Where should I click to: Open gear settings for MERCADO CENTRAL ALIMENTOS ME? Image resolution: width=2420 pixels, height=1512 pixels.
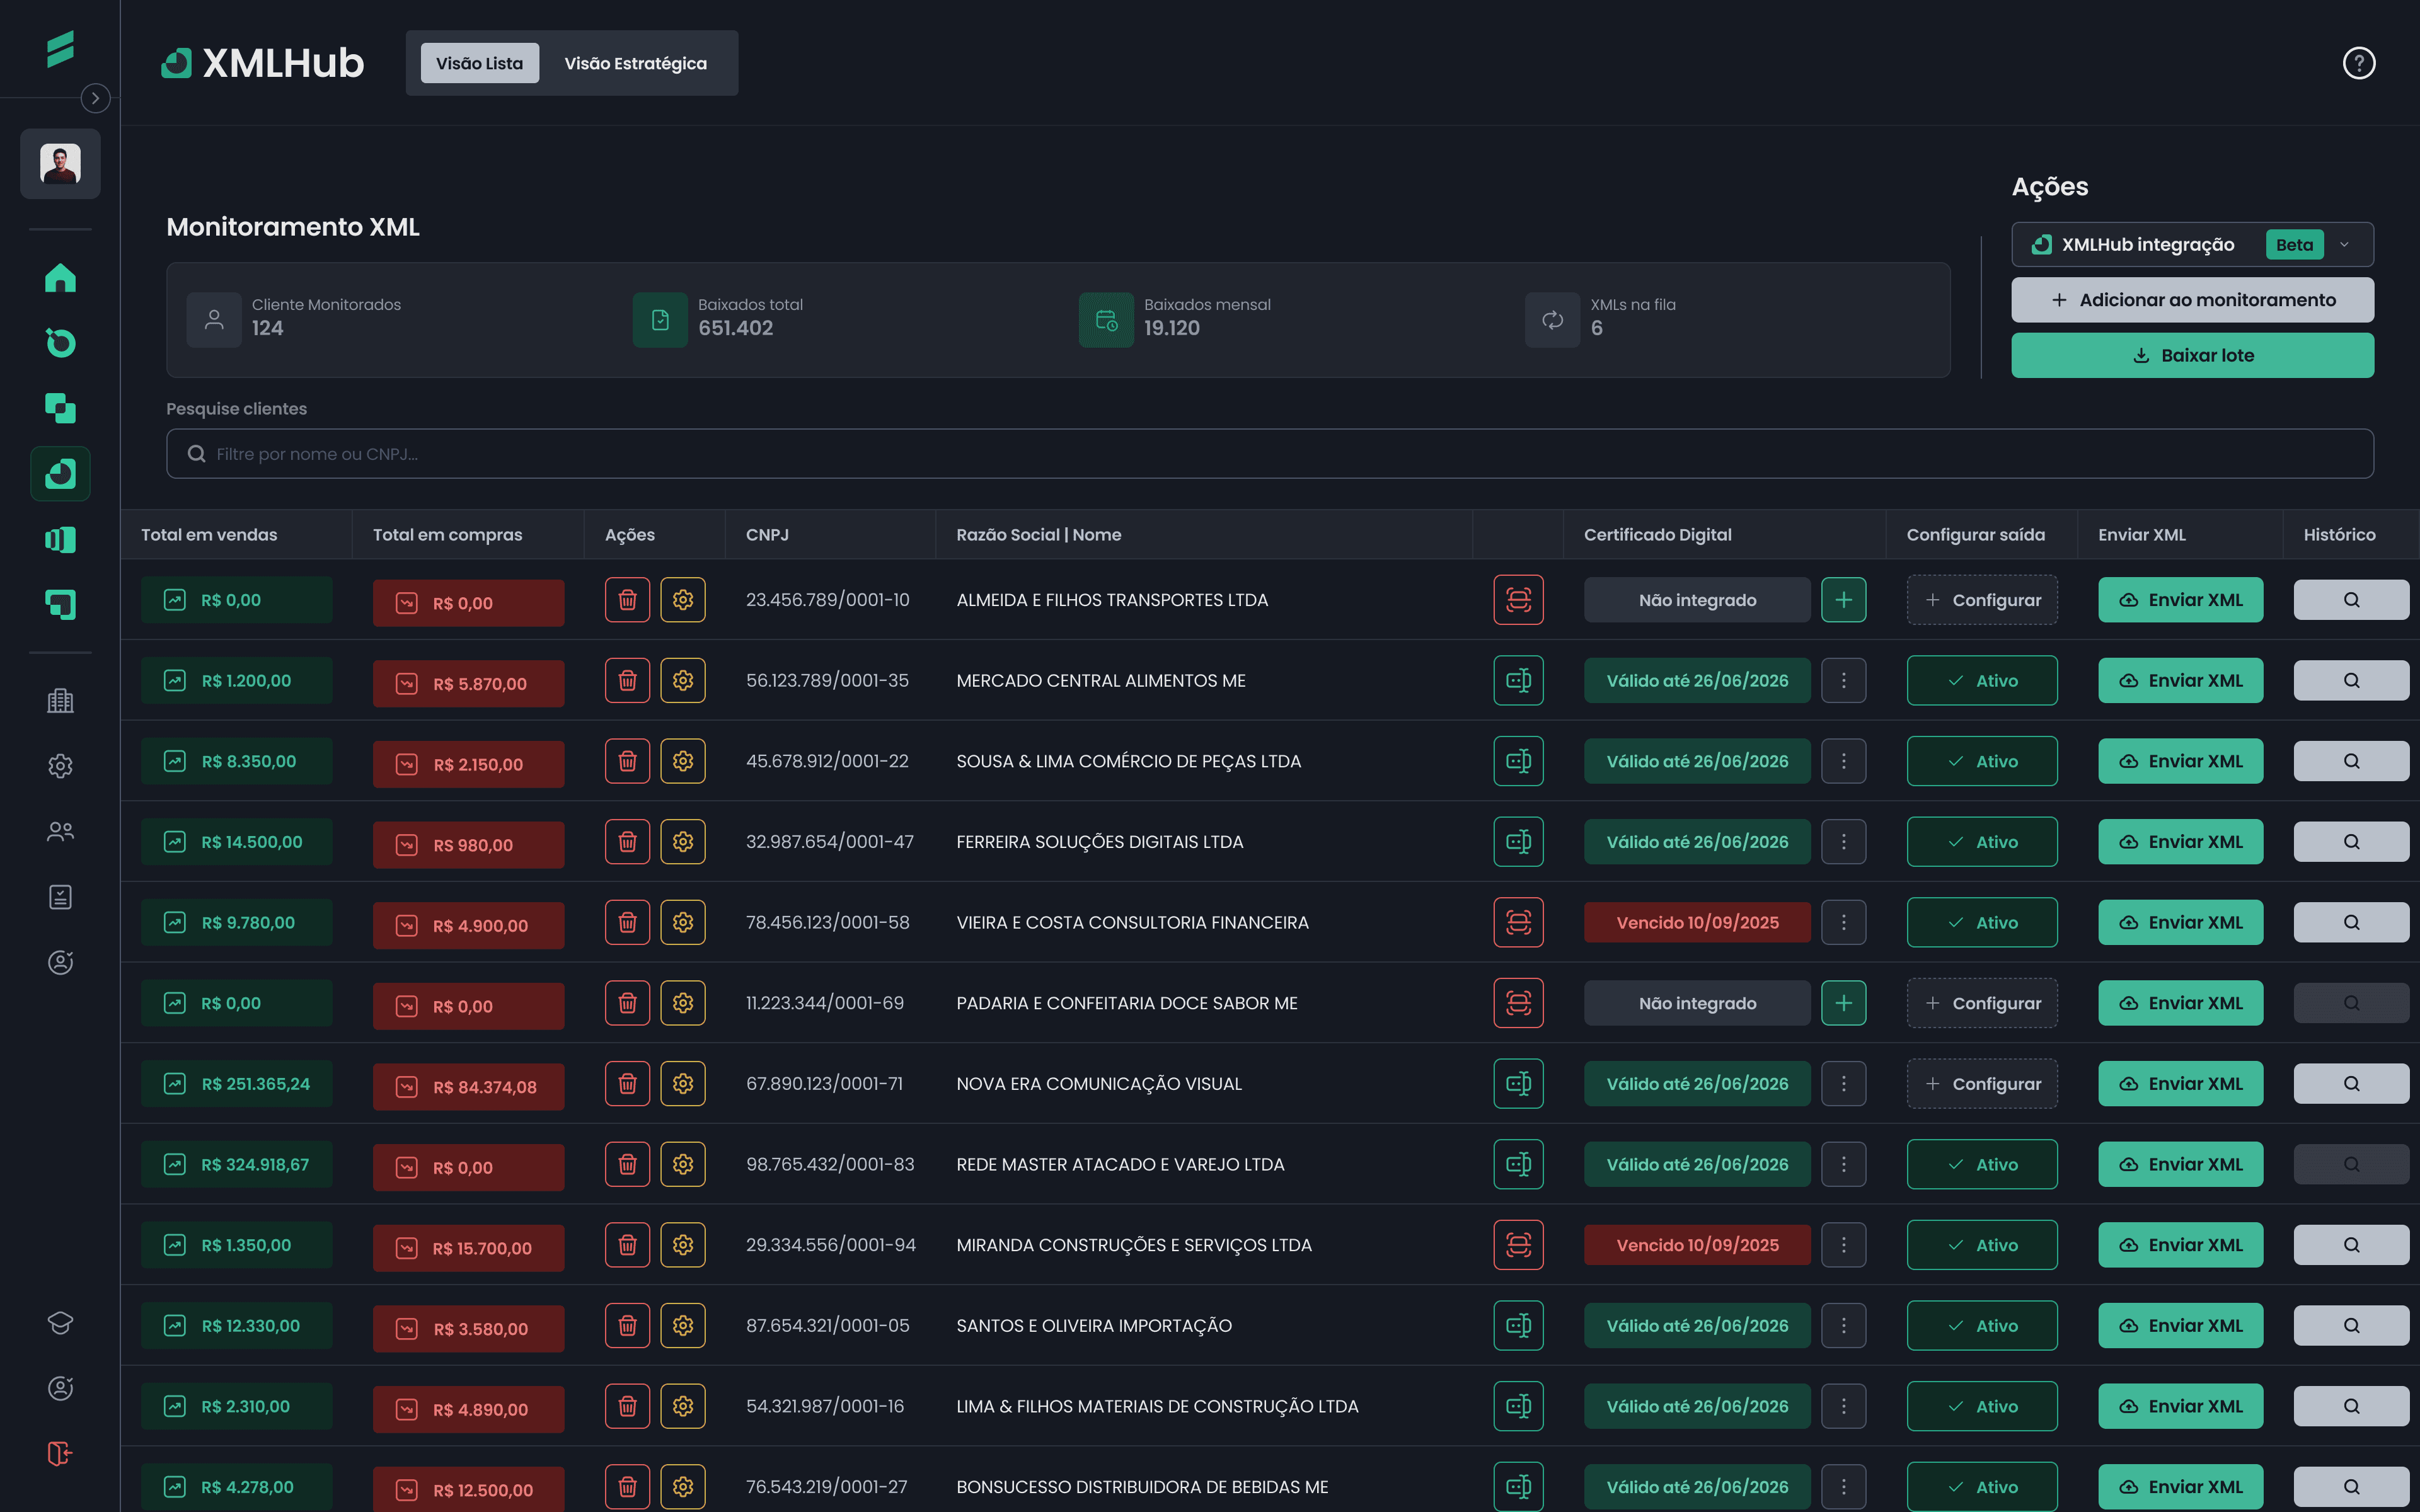coord(683,681)
